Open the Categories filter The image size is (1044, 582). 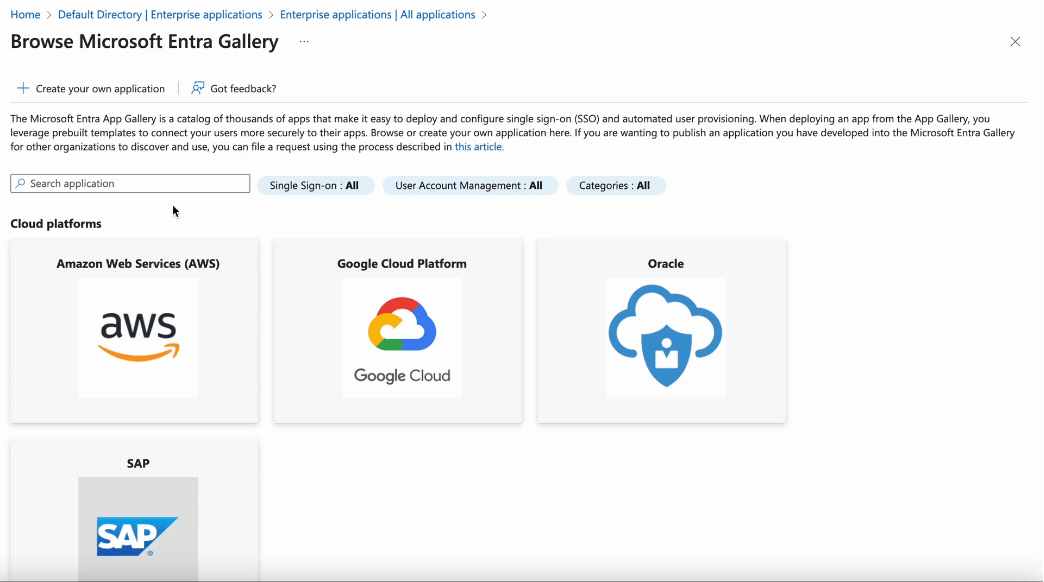615,185
